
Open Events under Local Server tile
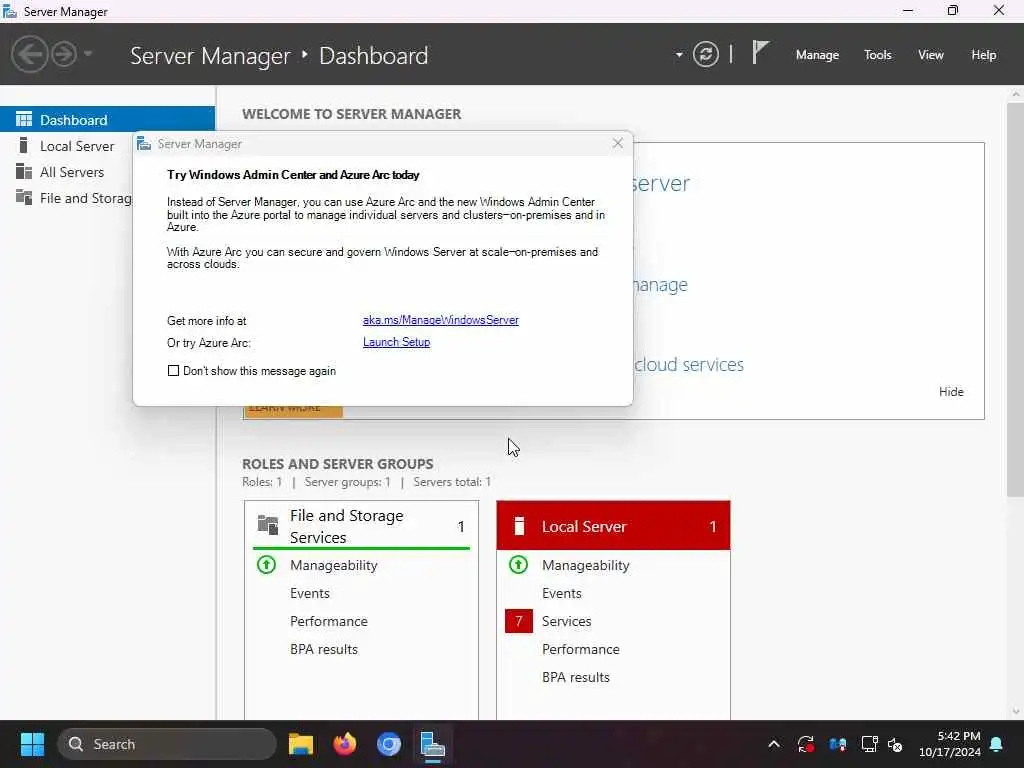point(562,594)
